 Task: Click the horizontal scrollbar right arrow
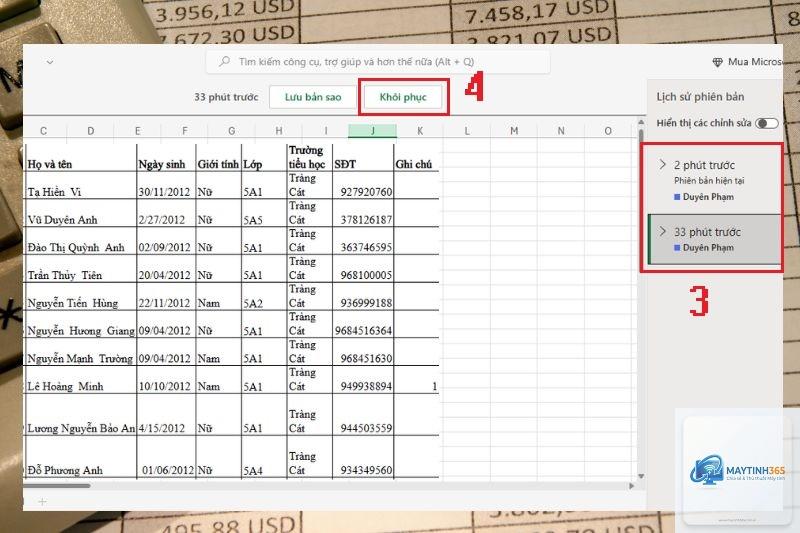pos(632,486)
